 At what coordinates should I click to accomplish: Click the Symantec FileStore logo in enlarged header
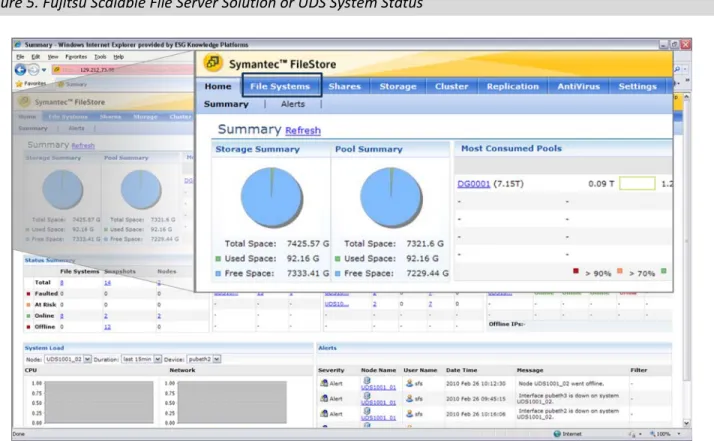(x=213, y=63)
